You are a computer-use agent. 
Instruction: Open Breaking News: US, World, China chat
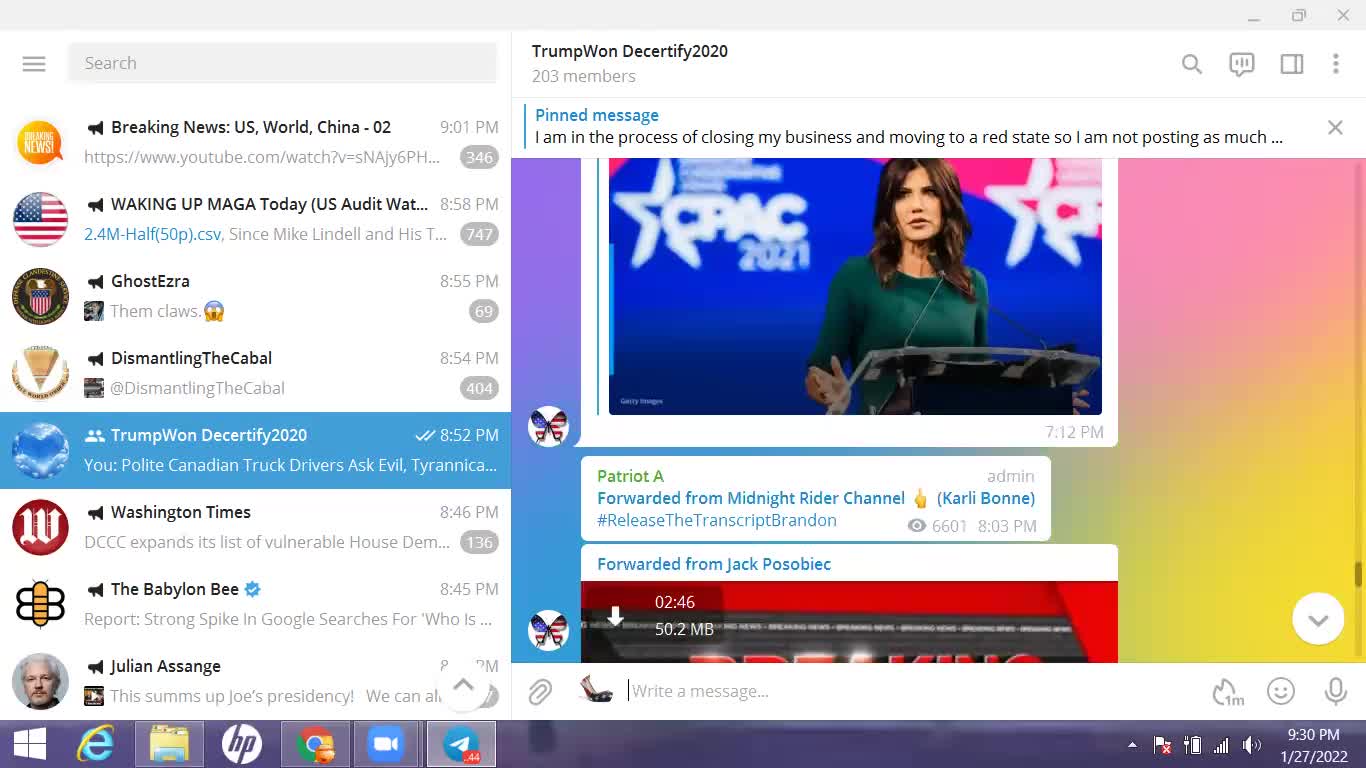coord(255,142)
